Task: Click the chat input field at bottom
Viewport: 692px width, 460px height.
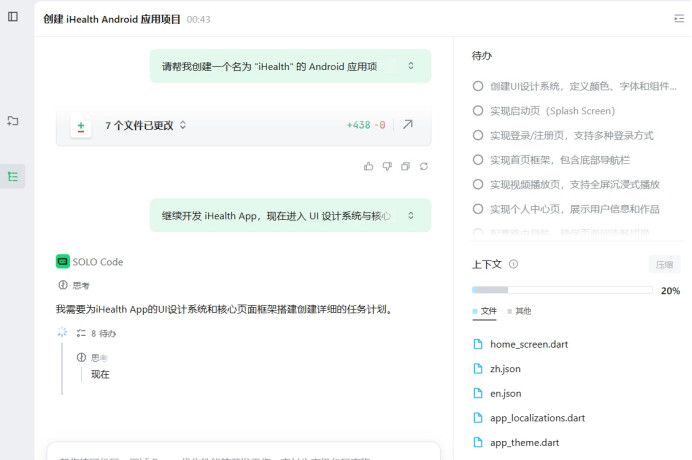Action: coord(244,451)
